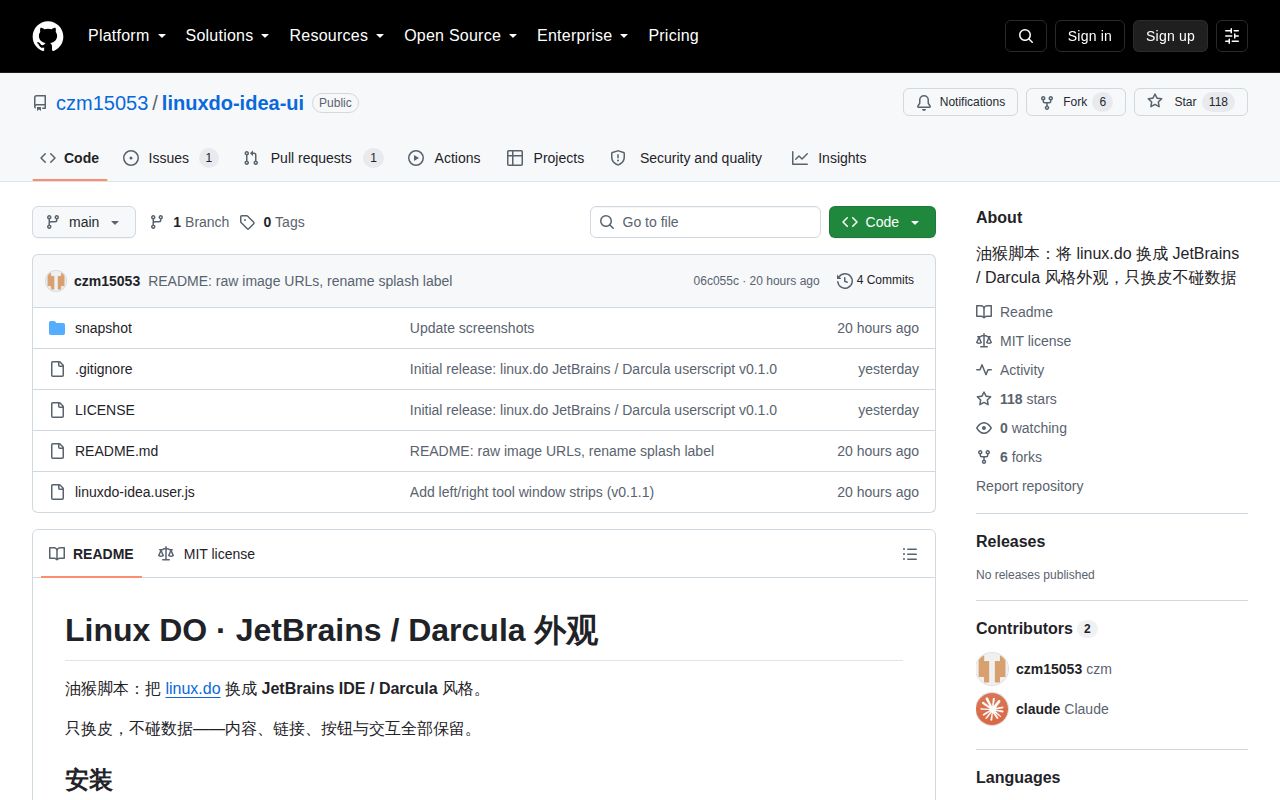This screenshot has width=1280, height=800.
Task: Open the snapshot folder
Action: (103, 328)
